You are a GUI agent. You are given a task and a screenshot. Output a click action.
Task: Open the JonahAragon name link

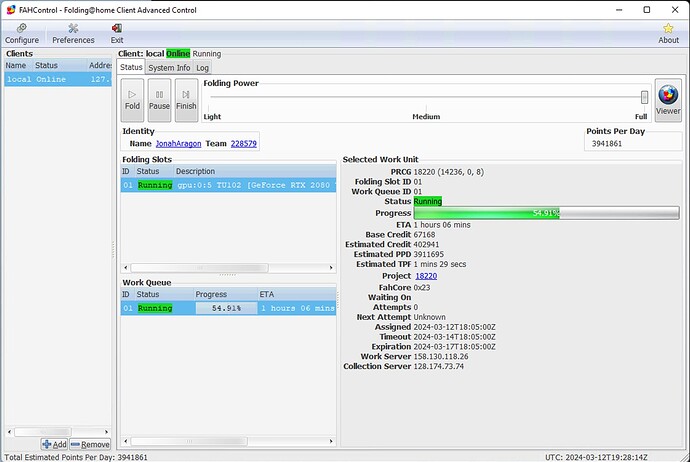[x=178, y=143]
